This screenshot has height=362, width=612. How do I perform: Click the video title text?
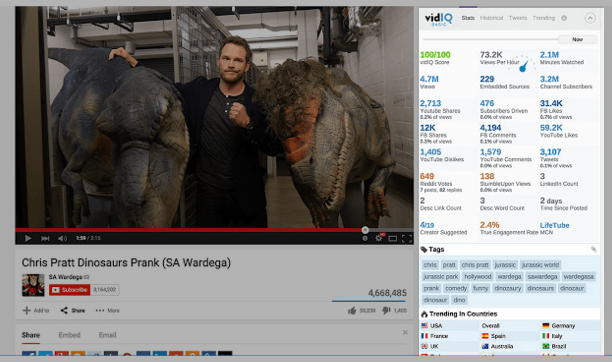tap(126, 263)
